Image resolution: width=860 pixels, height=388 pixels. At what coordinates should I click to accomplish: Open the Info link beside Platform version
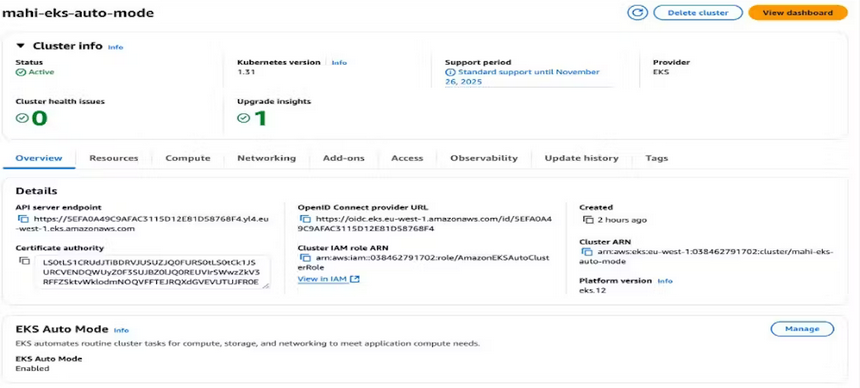[665, 281]
